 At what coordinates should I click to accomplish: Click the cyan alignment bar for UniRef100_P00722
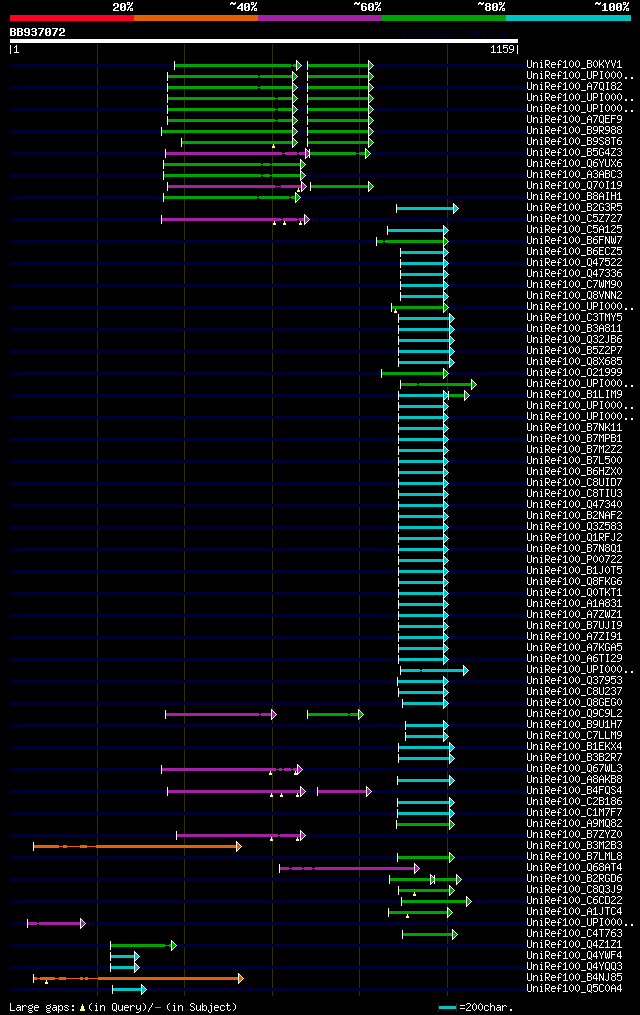423,561
